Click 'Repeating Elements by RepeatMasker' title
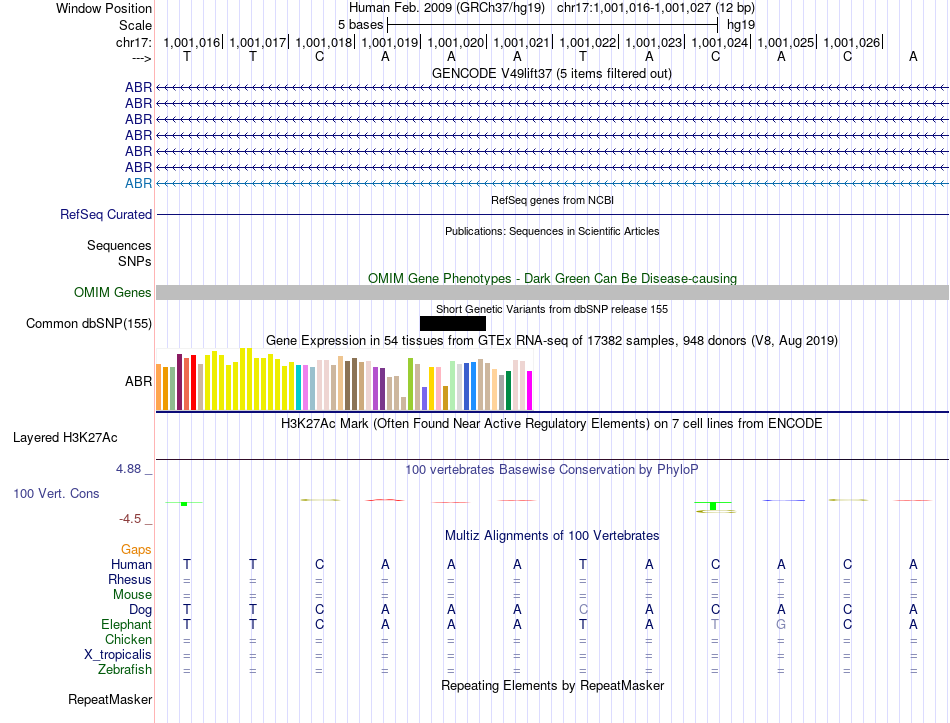Image resolution: width=950 pixels, height=723 pixels. (x=553, y=685)
